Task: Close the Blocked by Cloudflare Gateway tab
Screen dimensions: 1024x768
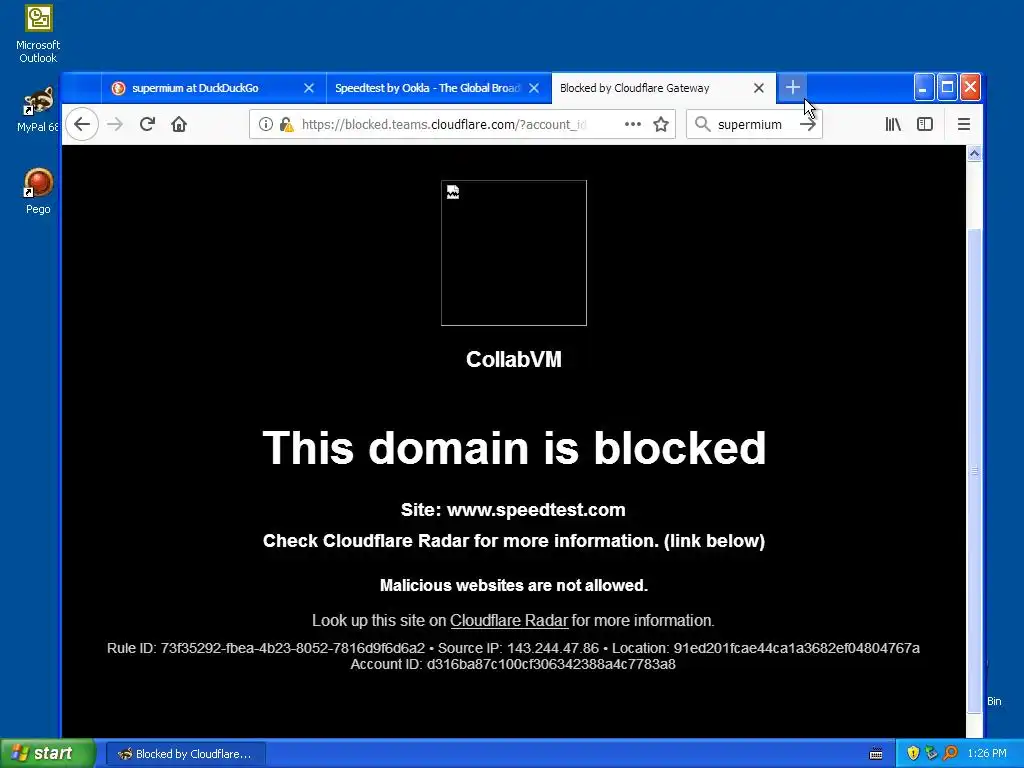Action: (x=758, y=88)
